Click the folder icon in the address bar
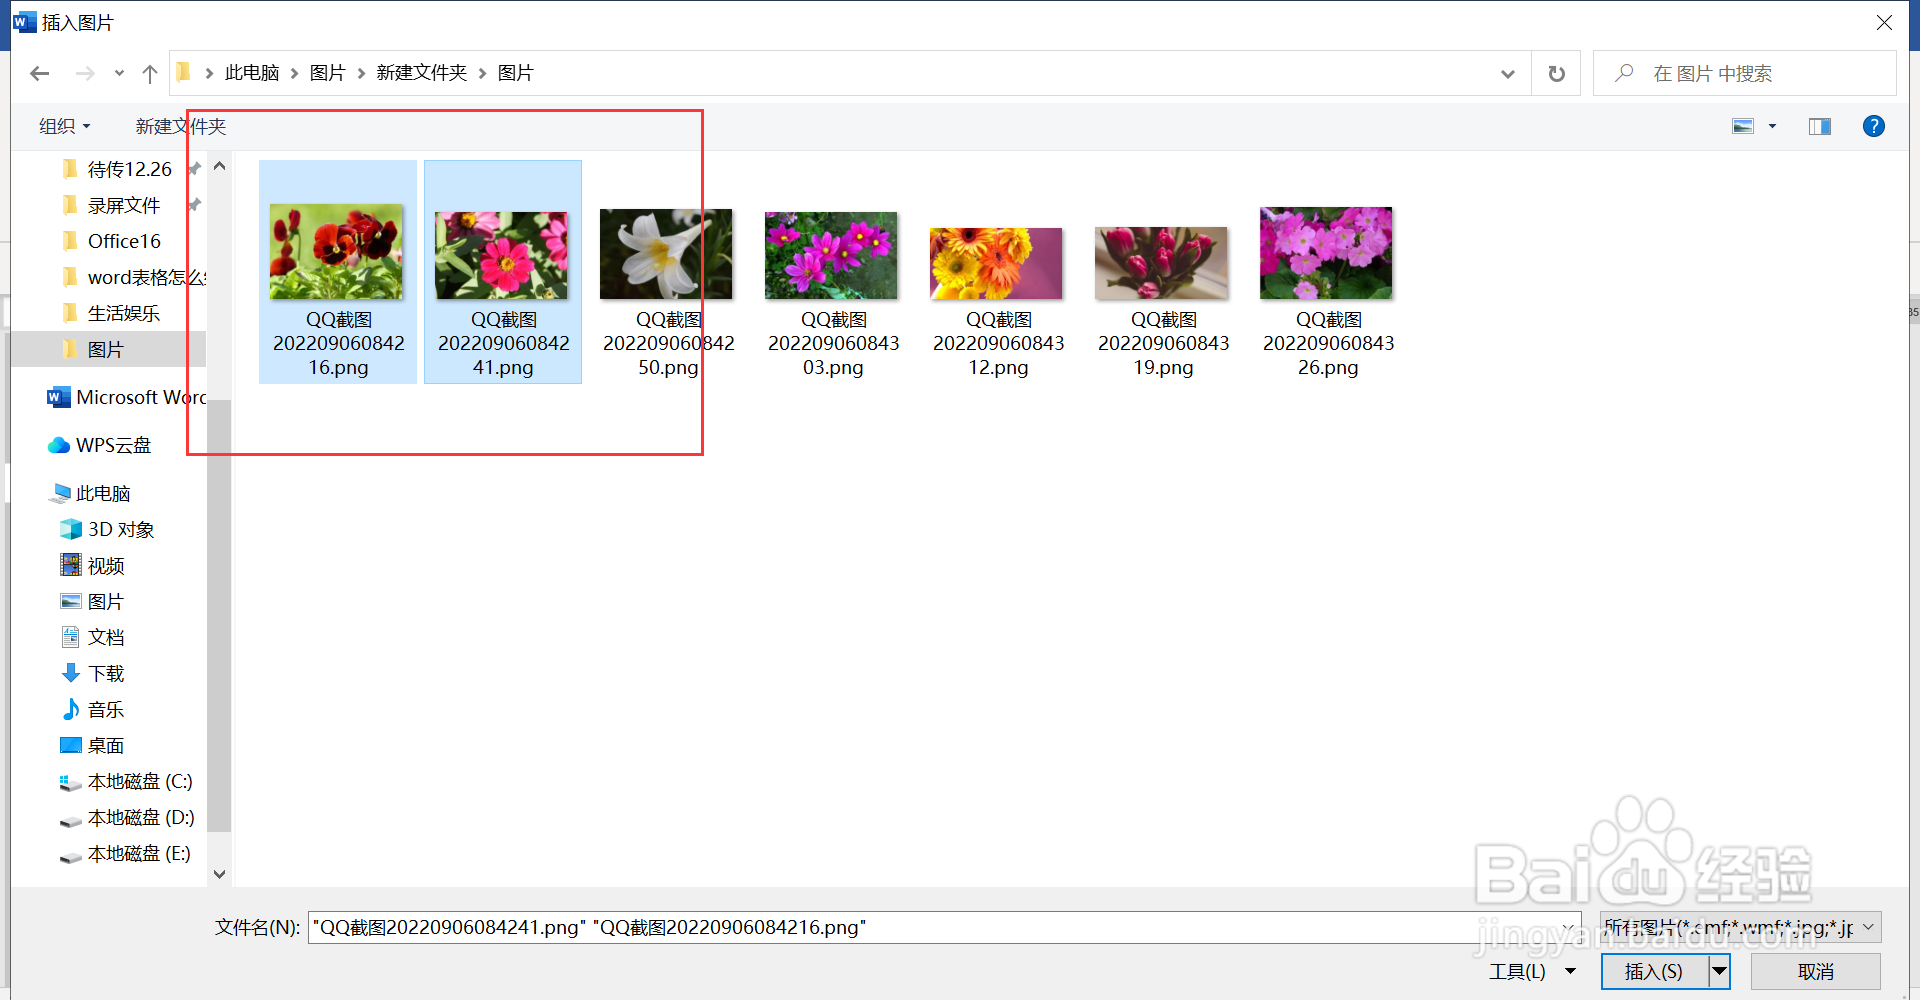The width and height of the screenshot is (1920, 1000). 184,72
